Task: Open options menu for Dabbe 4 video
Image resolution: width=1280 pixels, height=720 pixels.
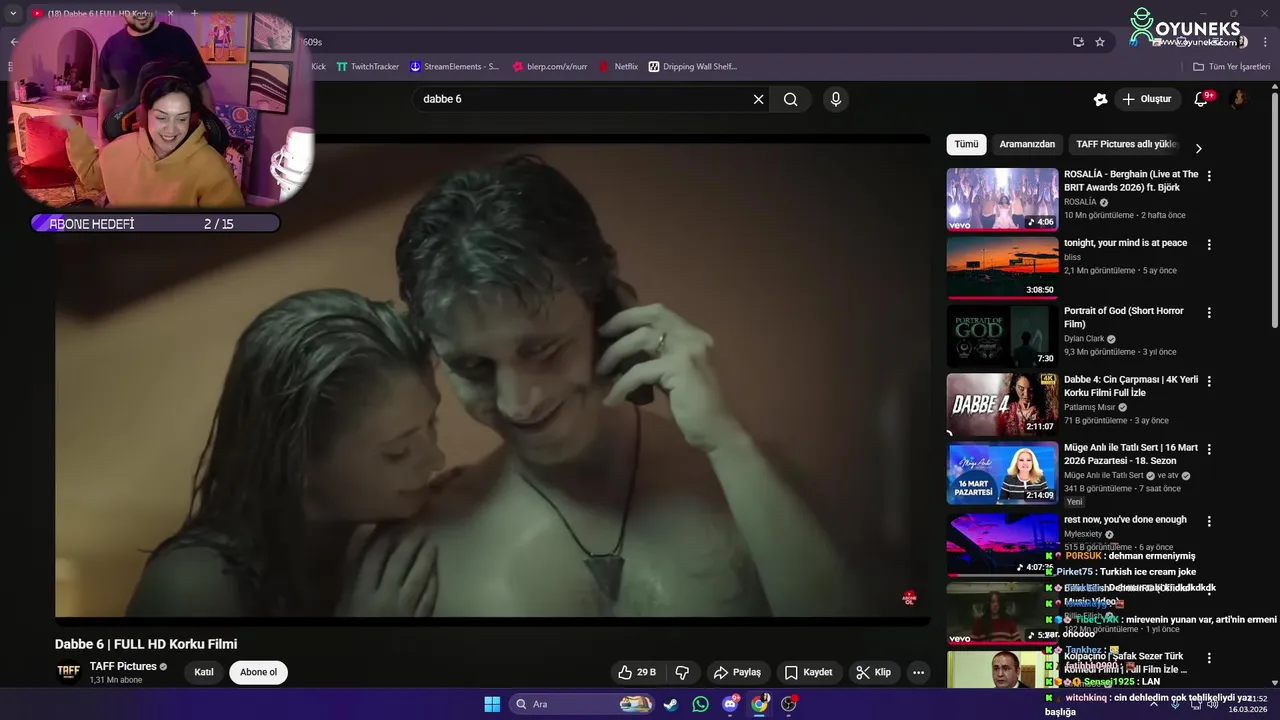Action: point(1209,381)
